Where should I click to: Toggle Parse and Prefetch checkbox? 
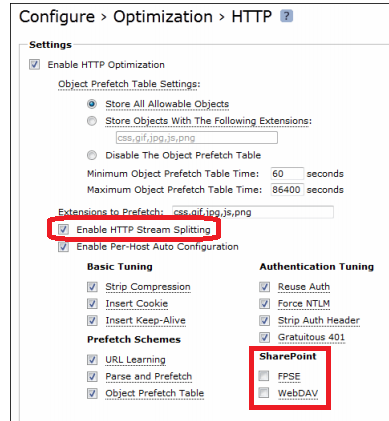(92, 377)
